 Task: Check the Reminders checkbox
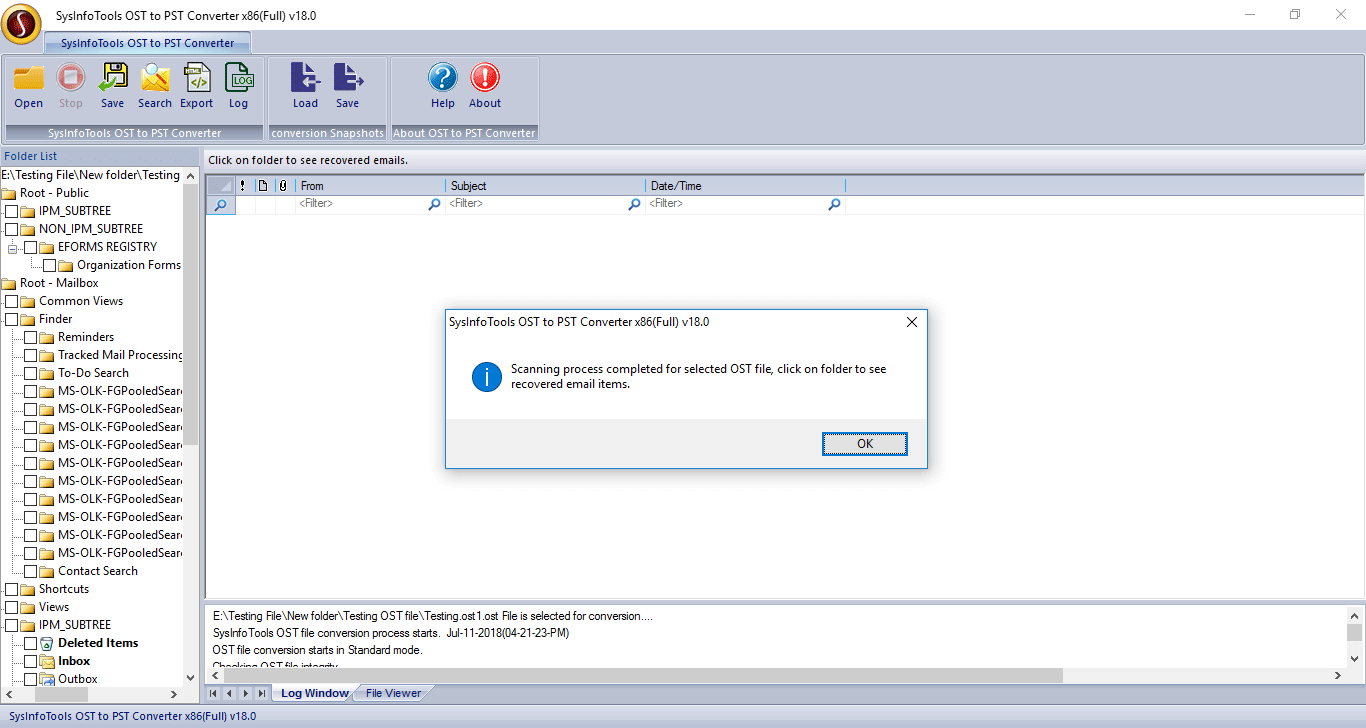[30, 337]
